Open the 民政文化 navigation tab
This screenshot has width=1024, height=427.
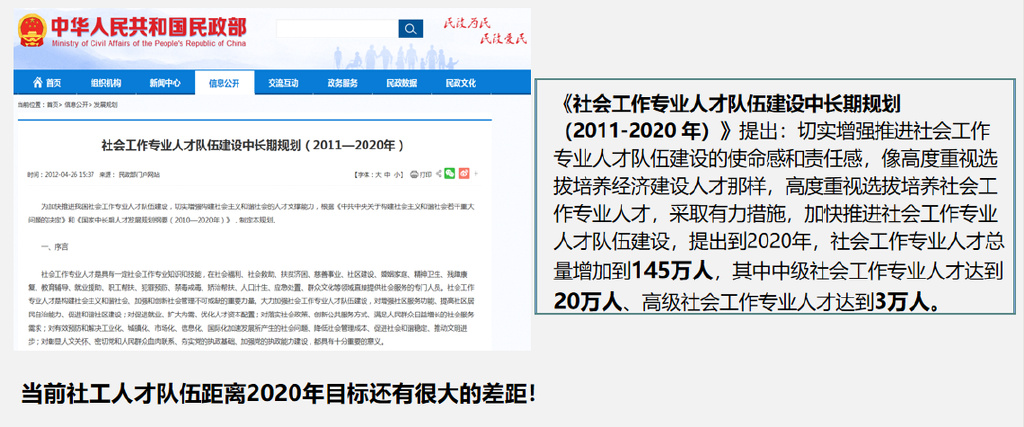(x=460, y=83)
